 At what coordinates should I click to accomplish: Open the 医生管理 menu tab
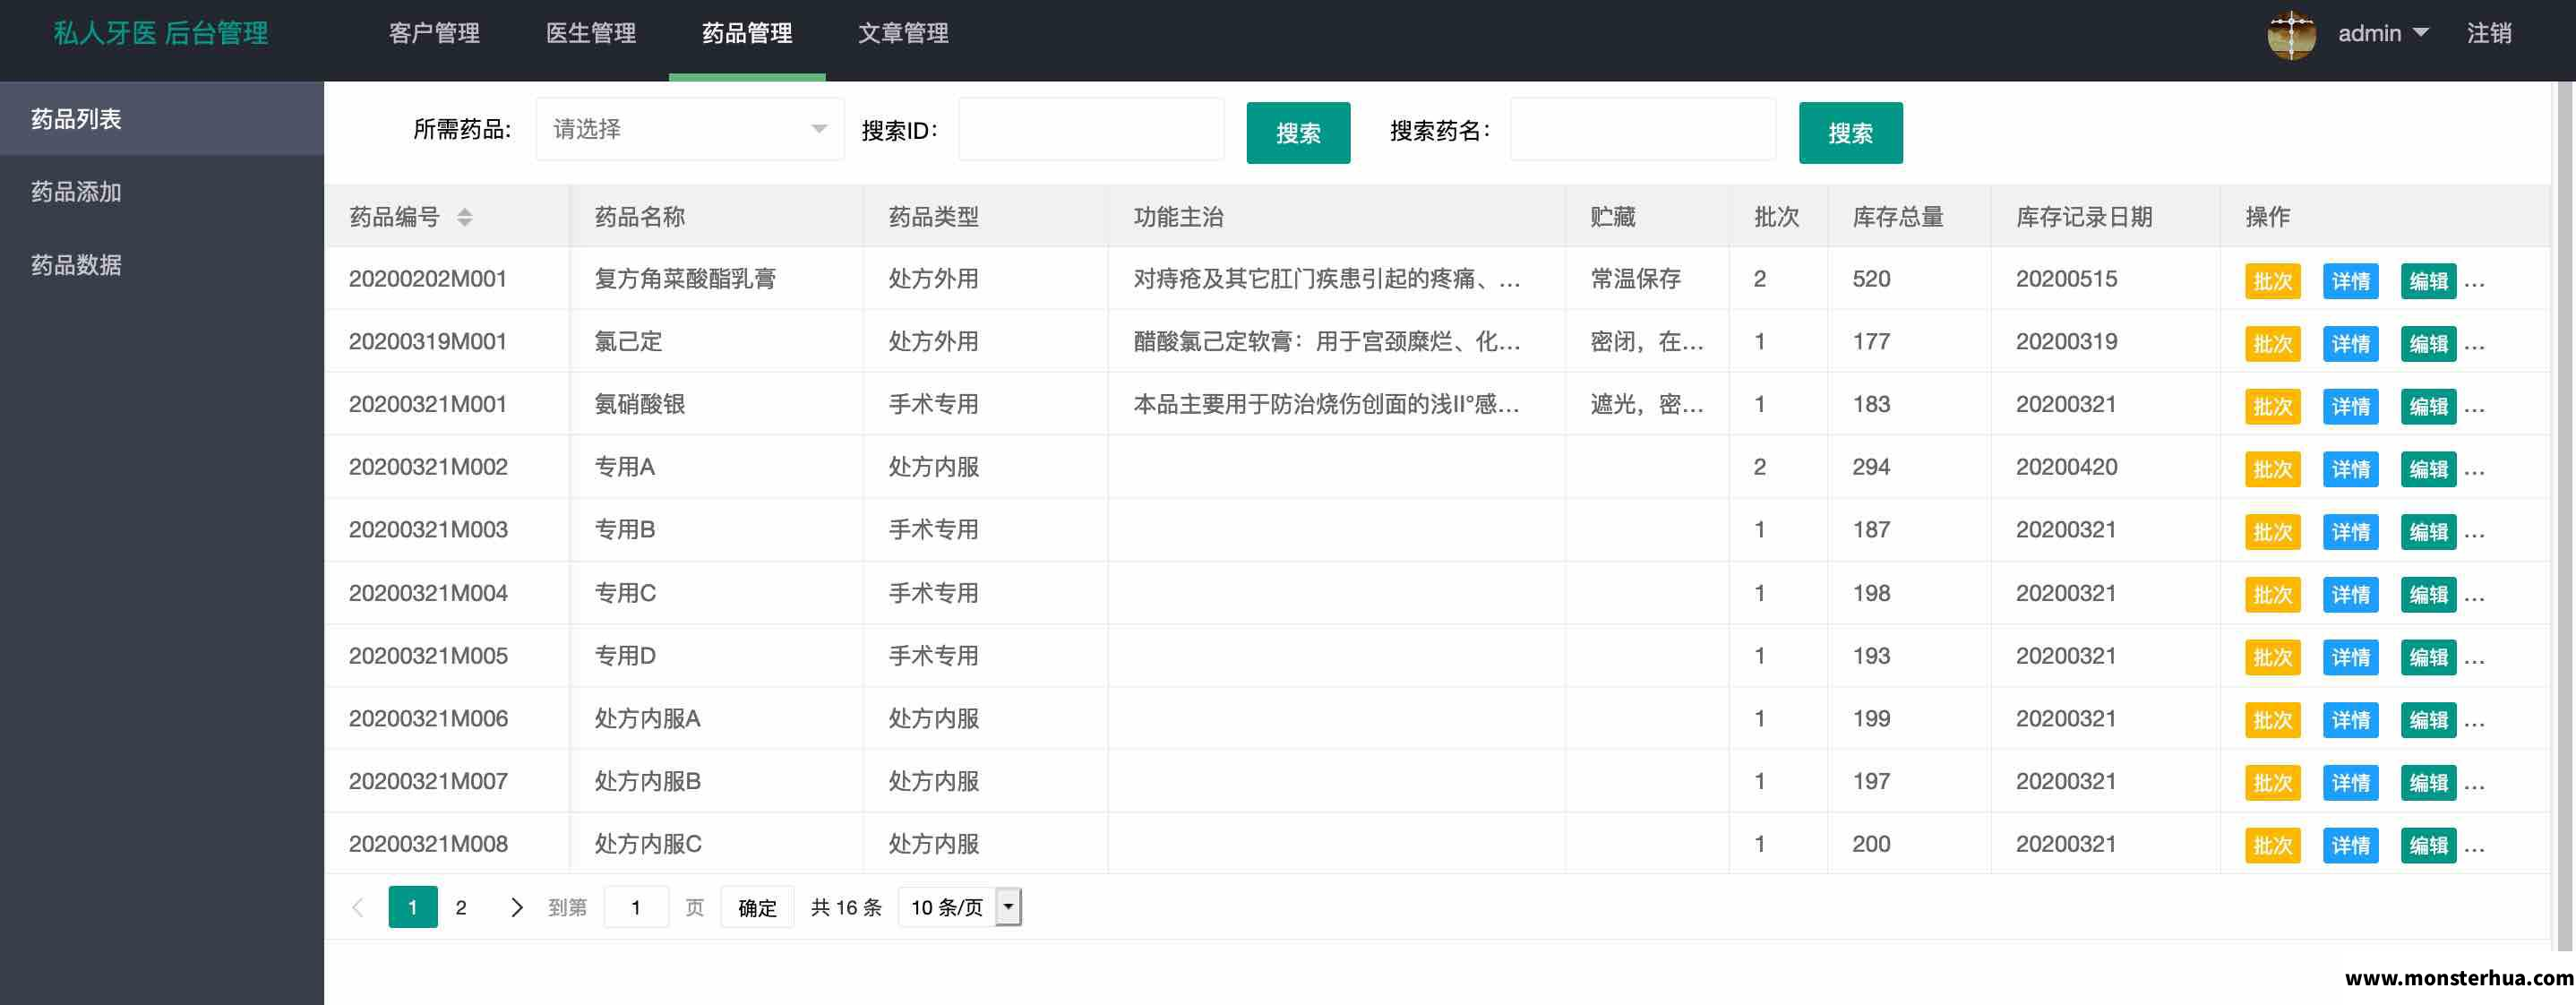[591, 33]
